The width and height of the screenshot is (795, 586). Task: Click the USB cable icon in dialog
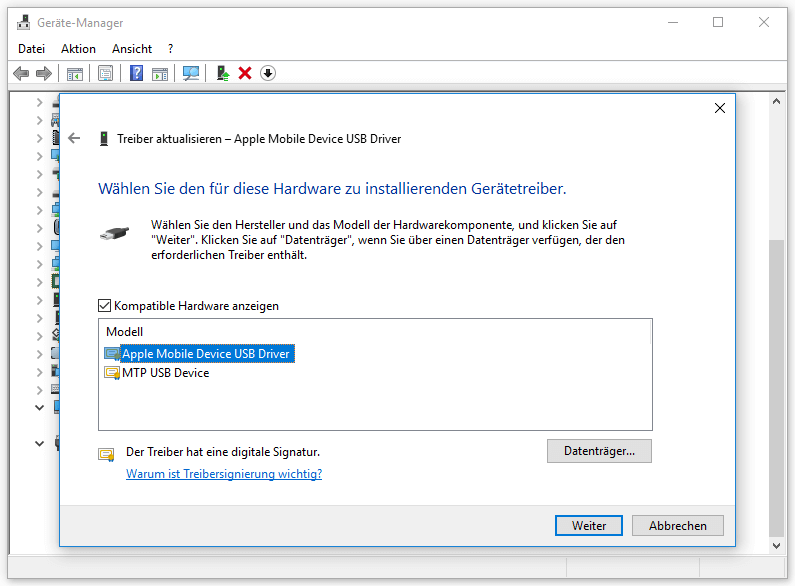[115, 234]
